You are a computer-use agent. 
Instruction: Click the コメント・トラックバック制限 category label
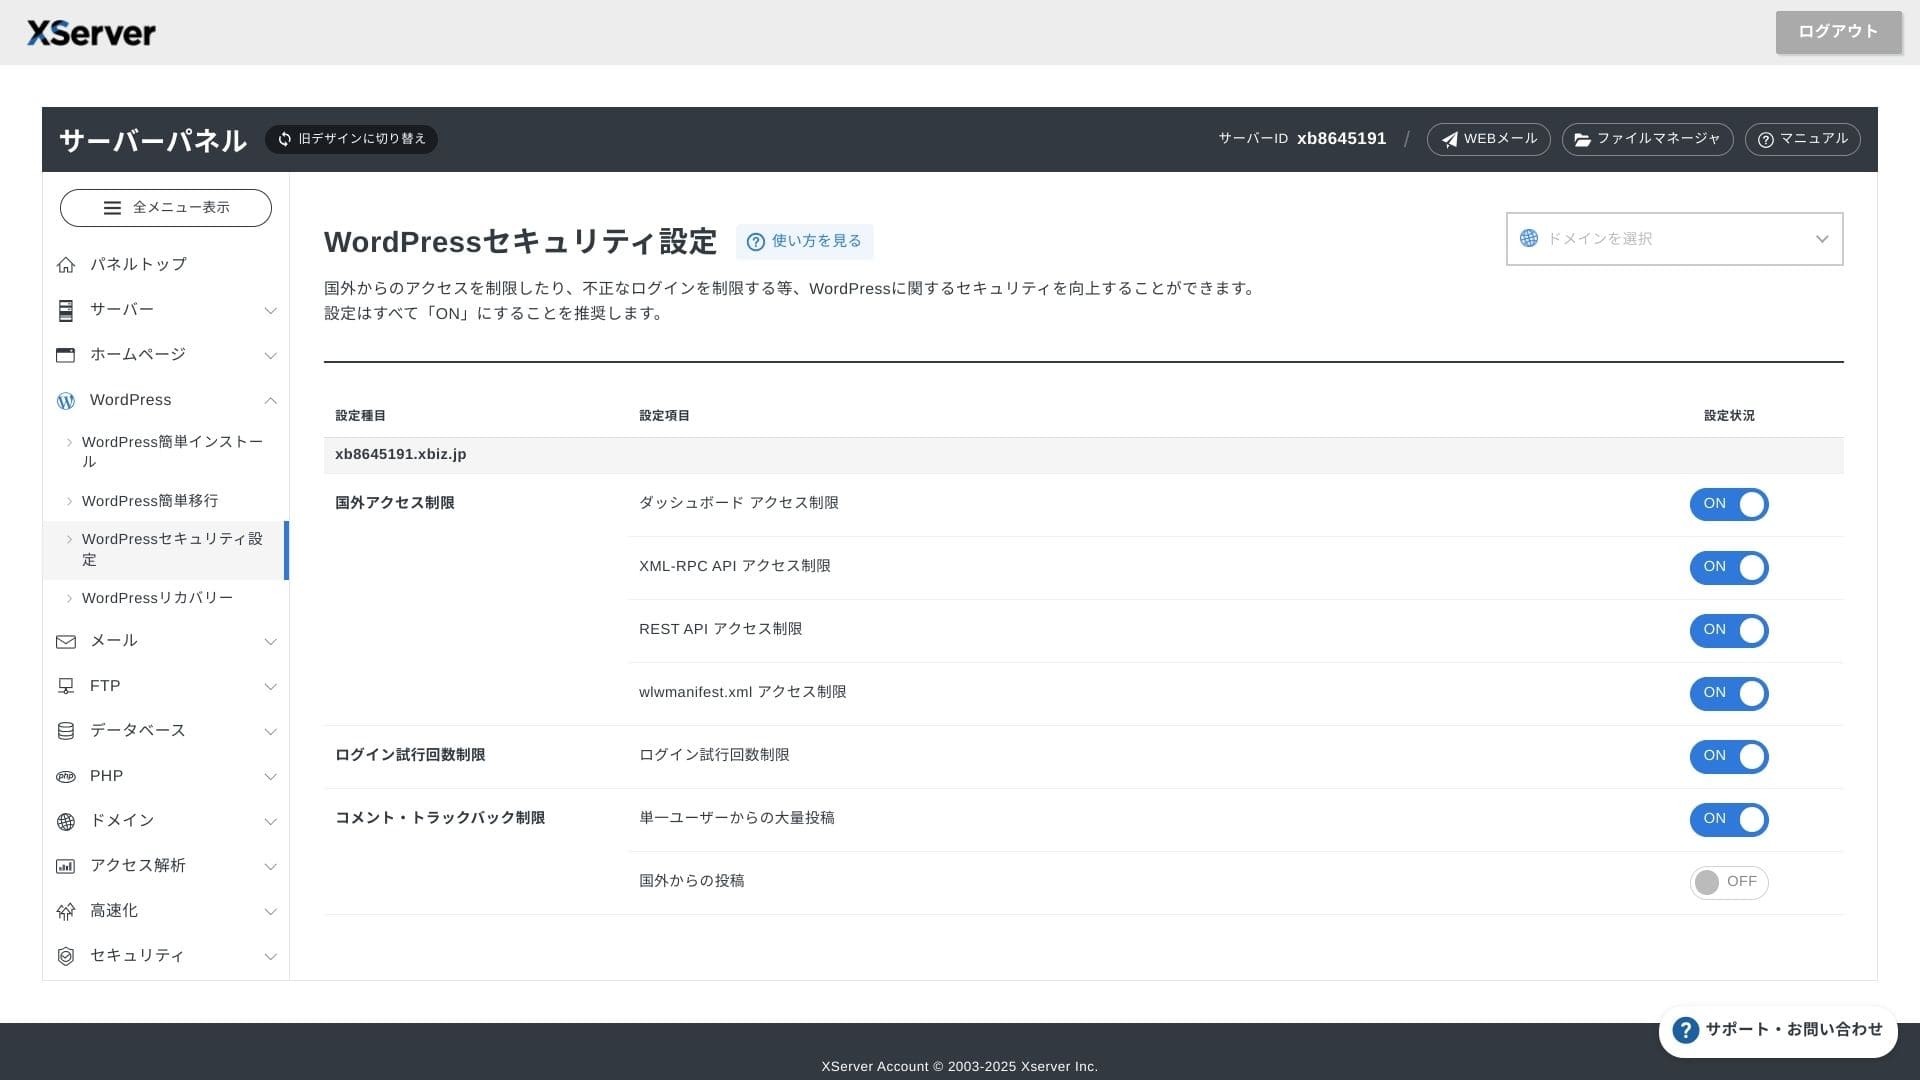[440, 818]
